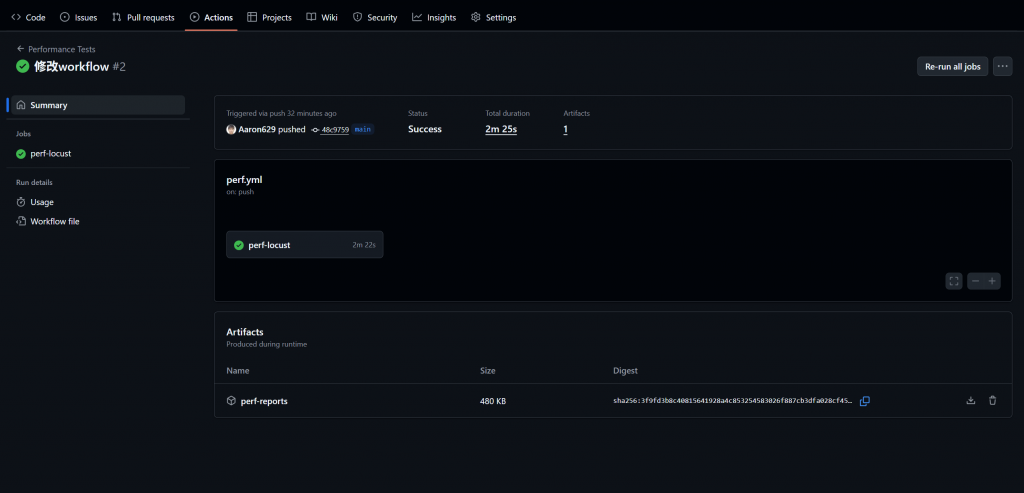Click the Projects table icon

(x=252, y=18)
